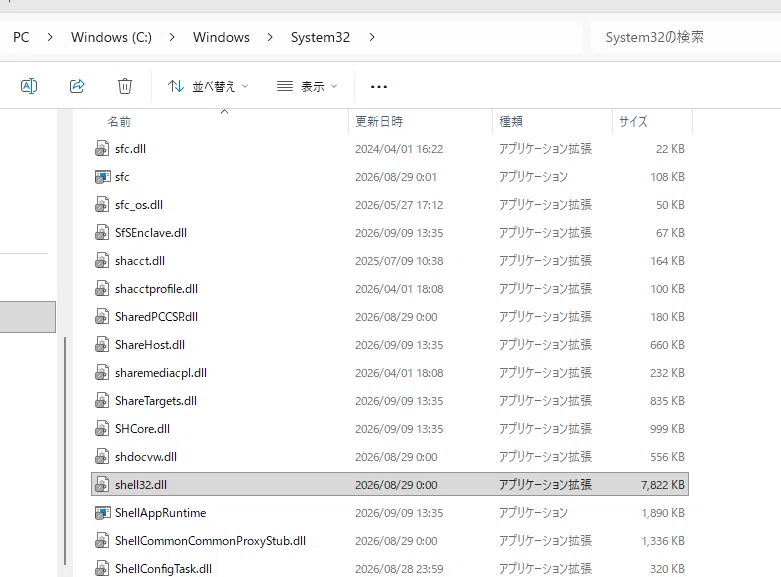Open the more options ellipsis menu
Image resolution: width=781 pixels, height=577 pixels.
[x=379, y=87]
